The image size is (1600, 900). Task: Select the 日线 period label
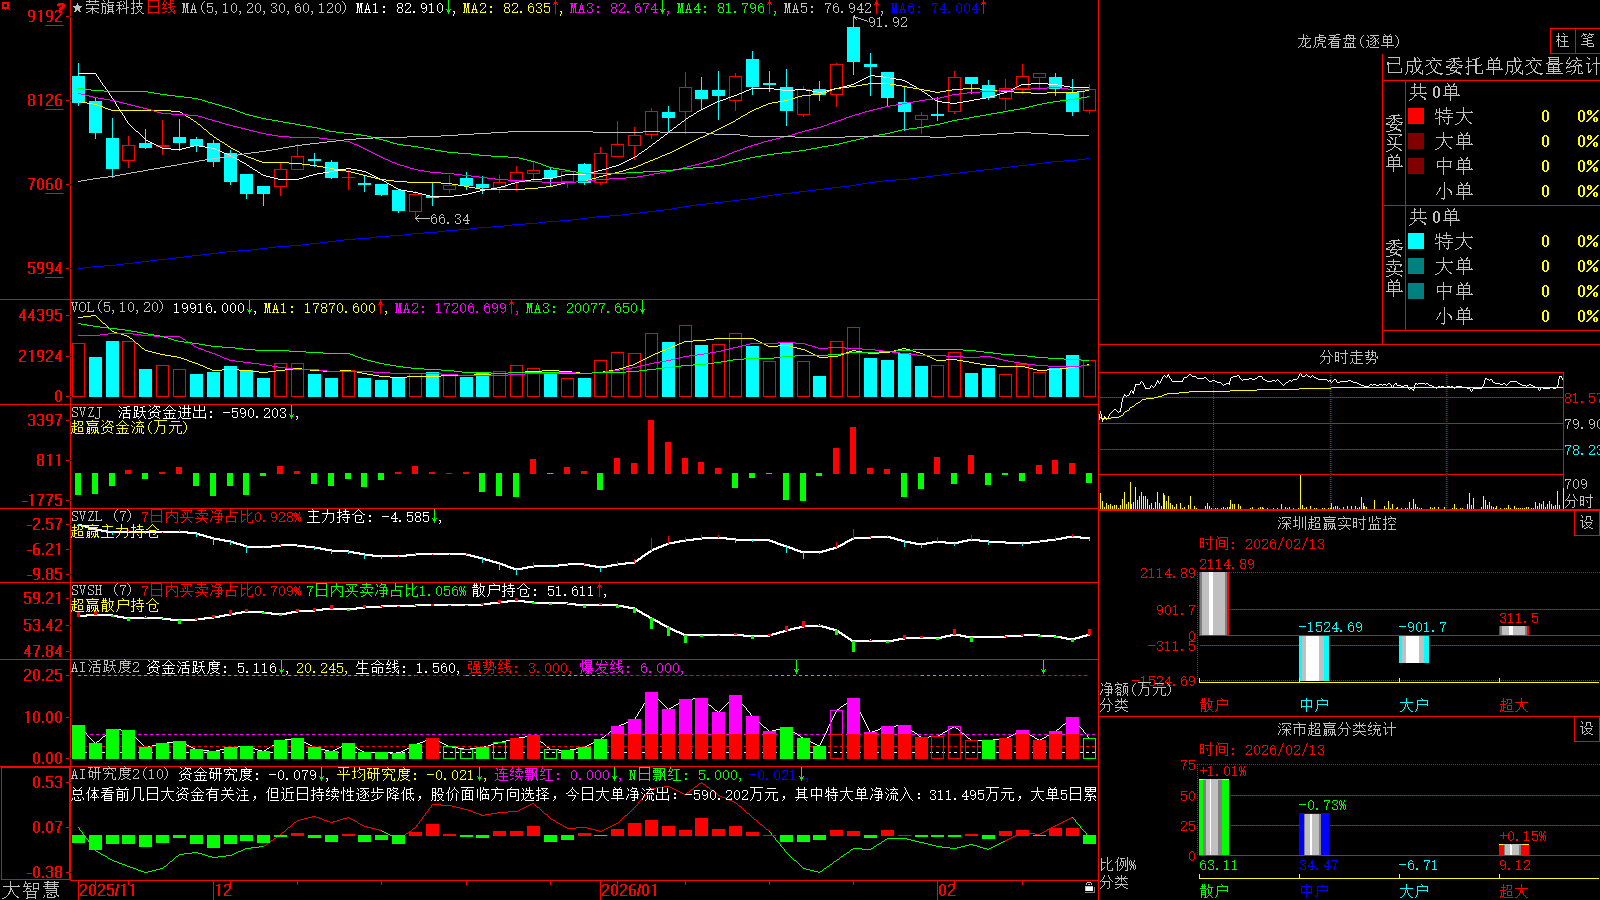[x=161, y=8]
